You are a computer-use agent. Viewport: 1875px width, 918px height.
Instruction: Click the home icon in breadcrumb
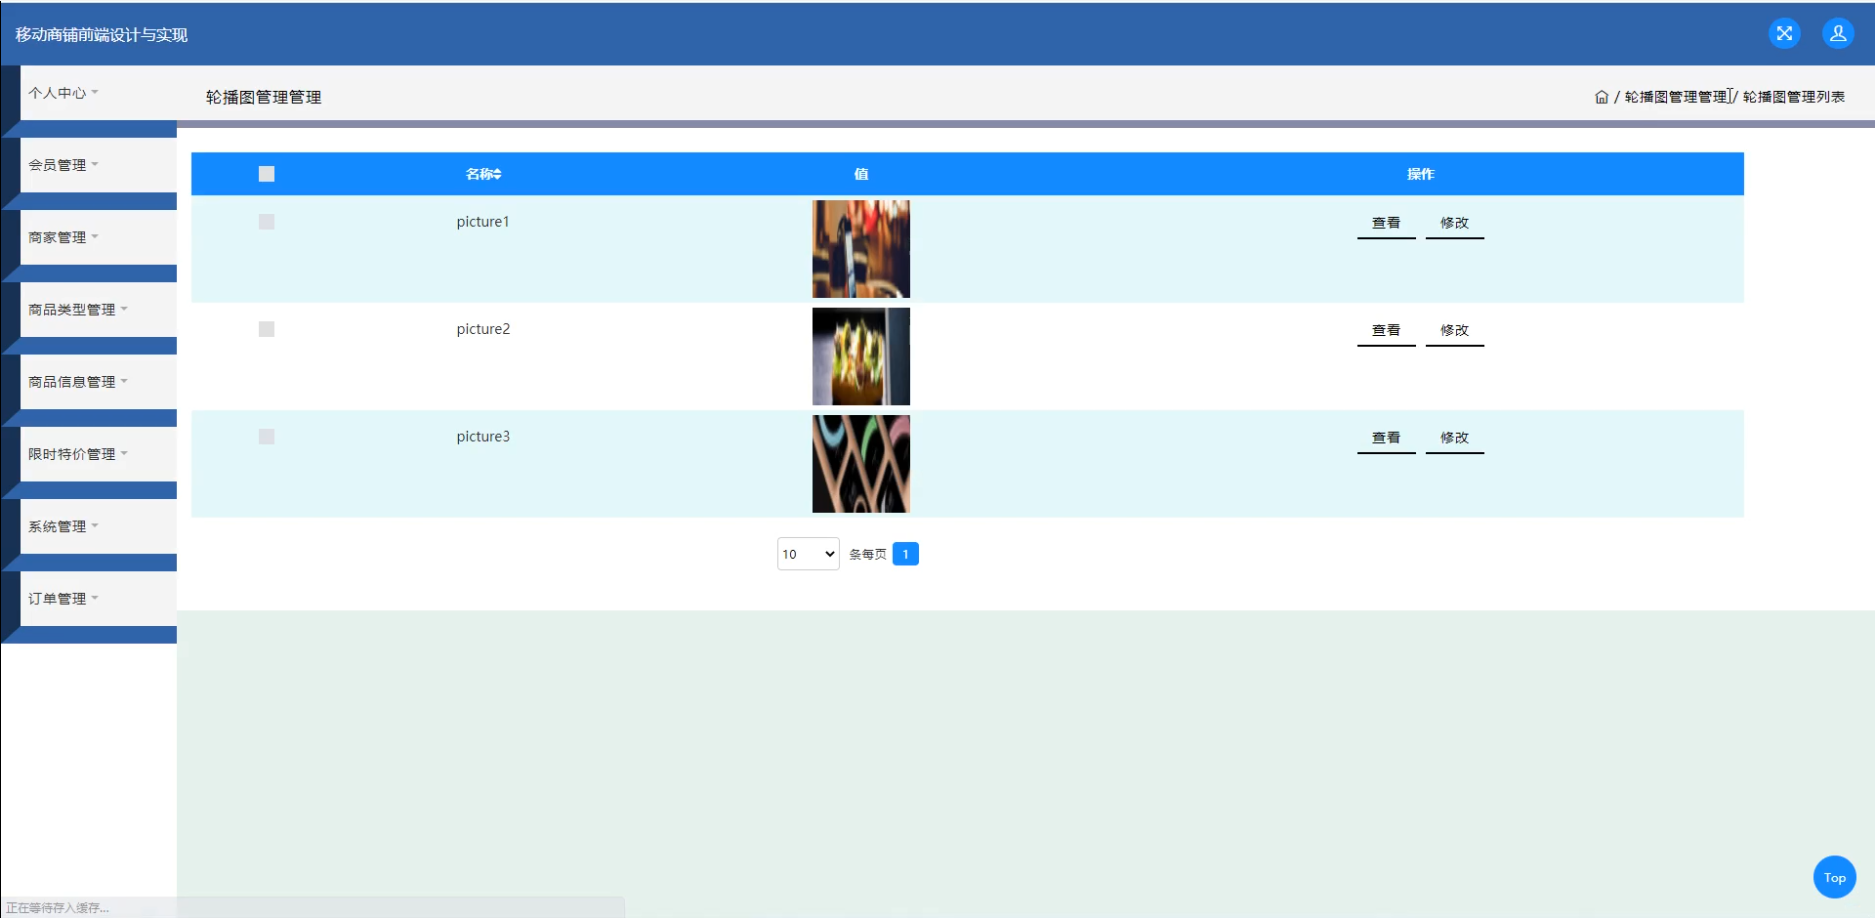coord(1601,97)
